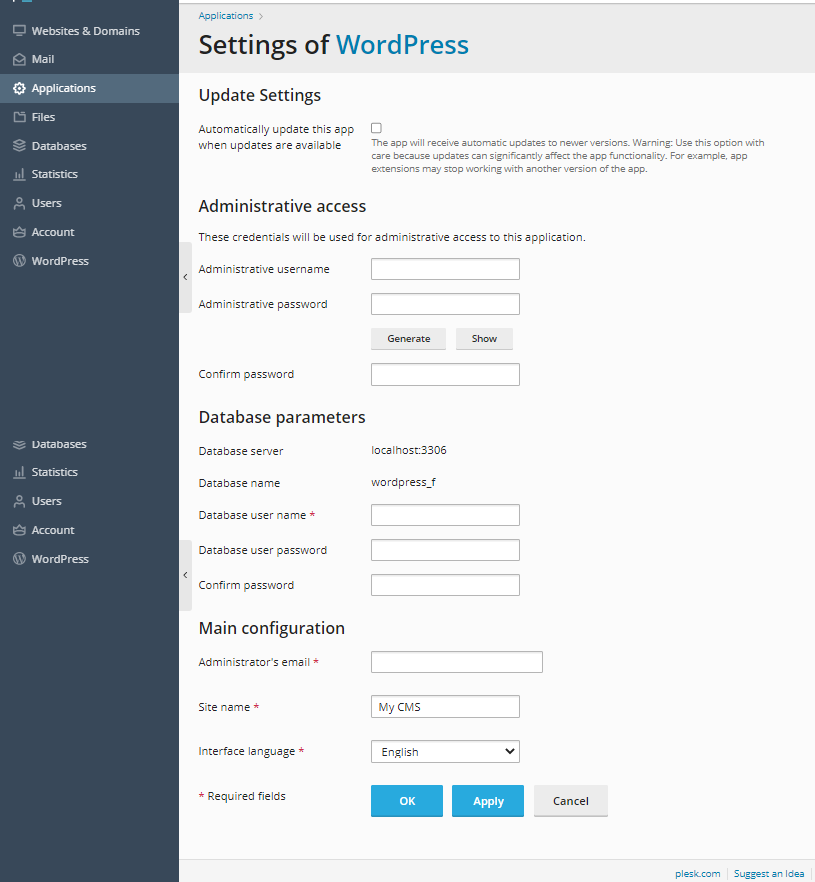Collapse the sidebar using the upper arrow handle
The height and width of the screenshot is (882, 815).
[185, 277]
